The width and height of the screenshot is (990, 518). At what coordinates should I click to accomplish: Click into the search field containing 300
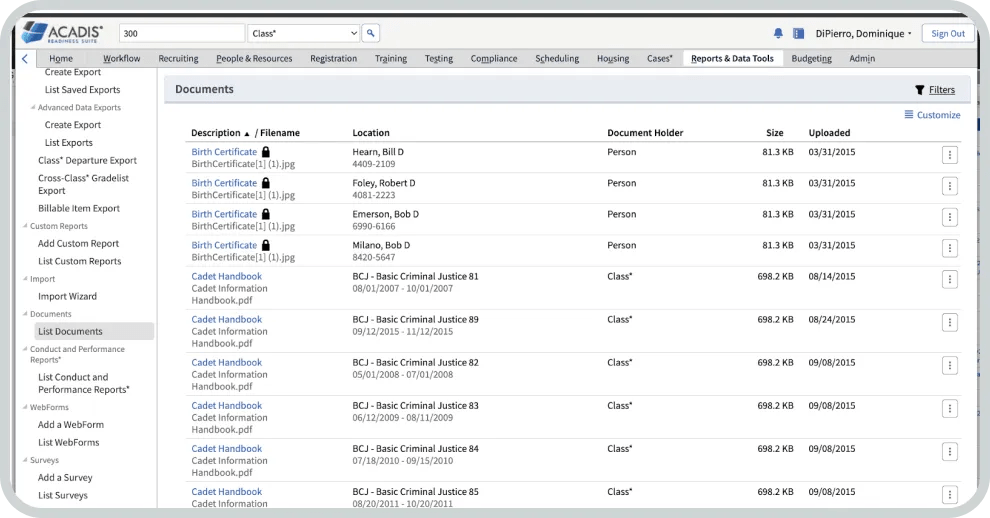tap(182, 33)
